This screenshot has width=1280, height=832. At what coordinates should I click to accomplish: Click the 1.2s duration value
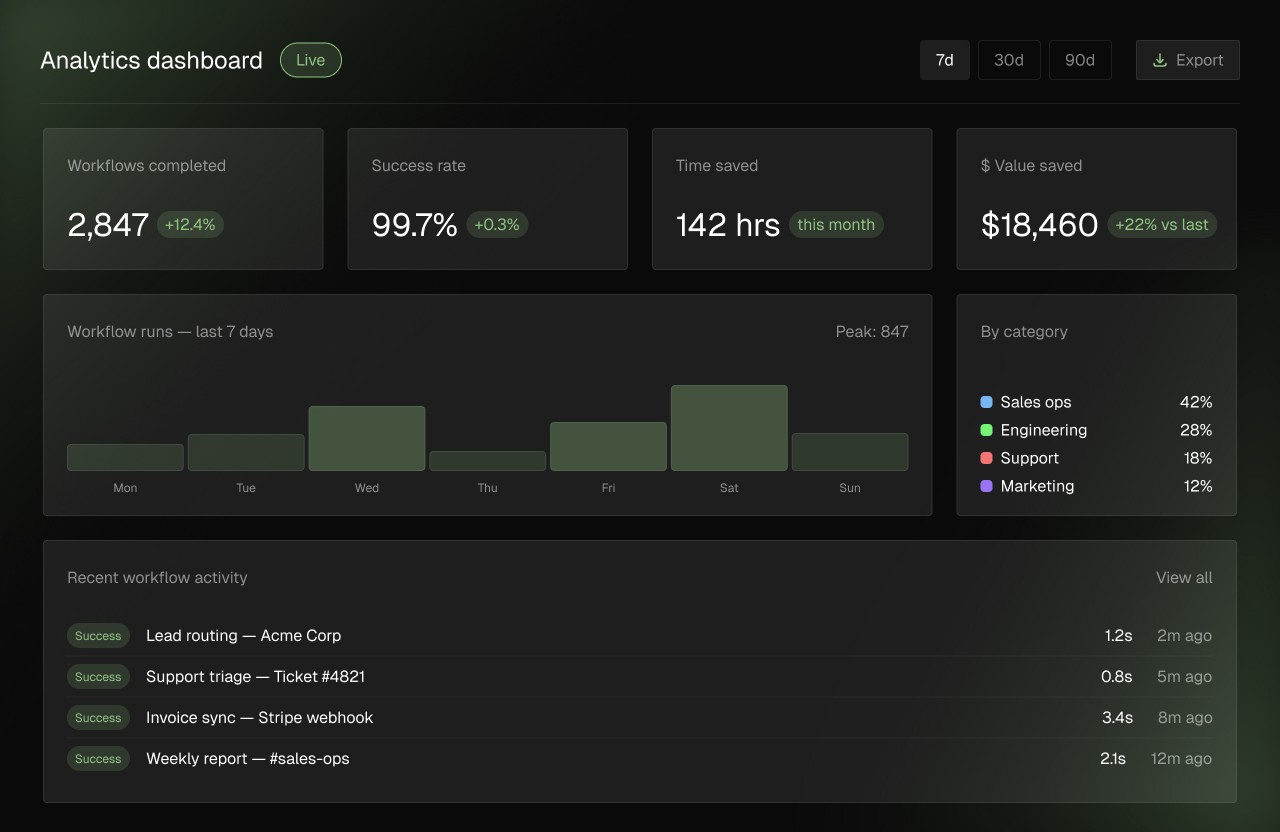tap(1118, 635)
